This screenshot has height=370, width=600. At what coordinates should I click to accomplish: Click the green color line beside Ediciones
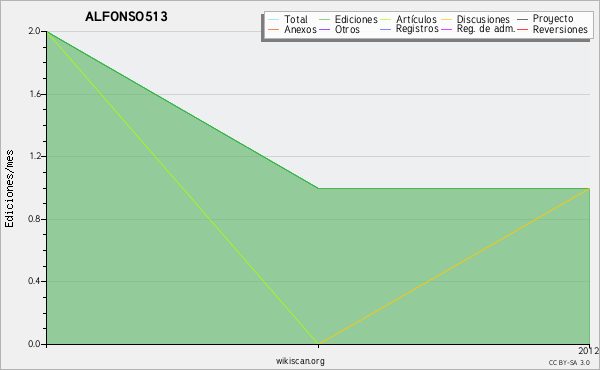pos(324,20)
